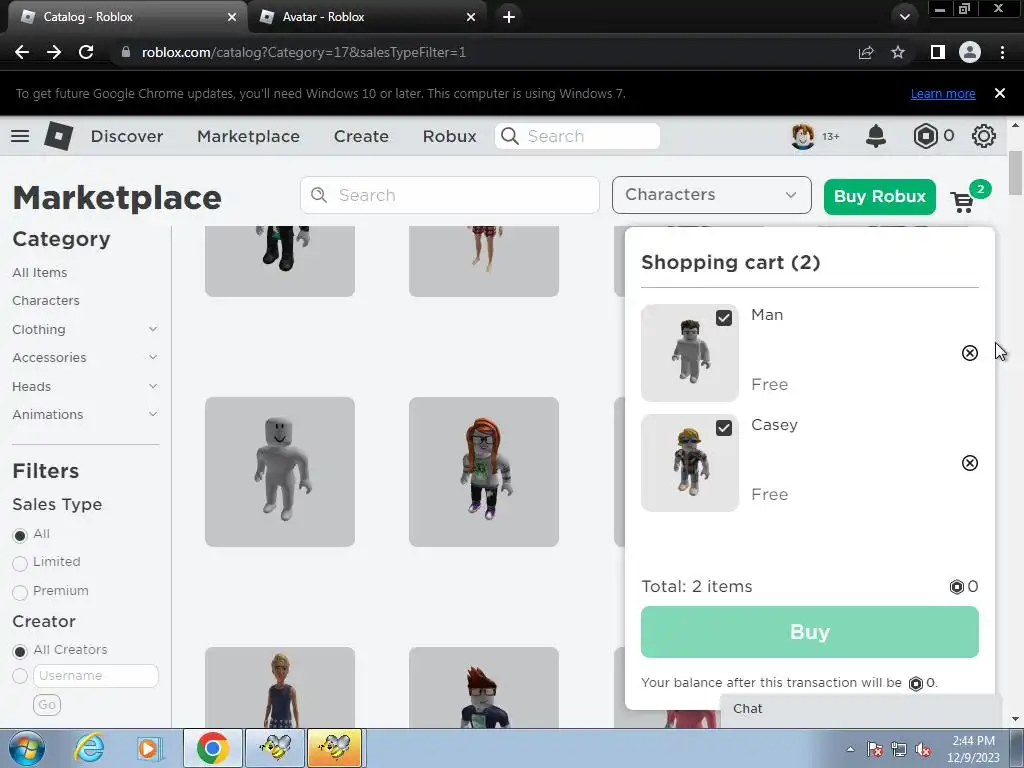The image size is (1024, 768).
Task: Click the Go creator filter button
Action: tap(47, 705)
